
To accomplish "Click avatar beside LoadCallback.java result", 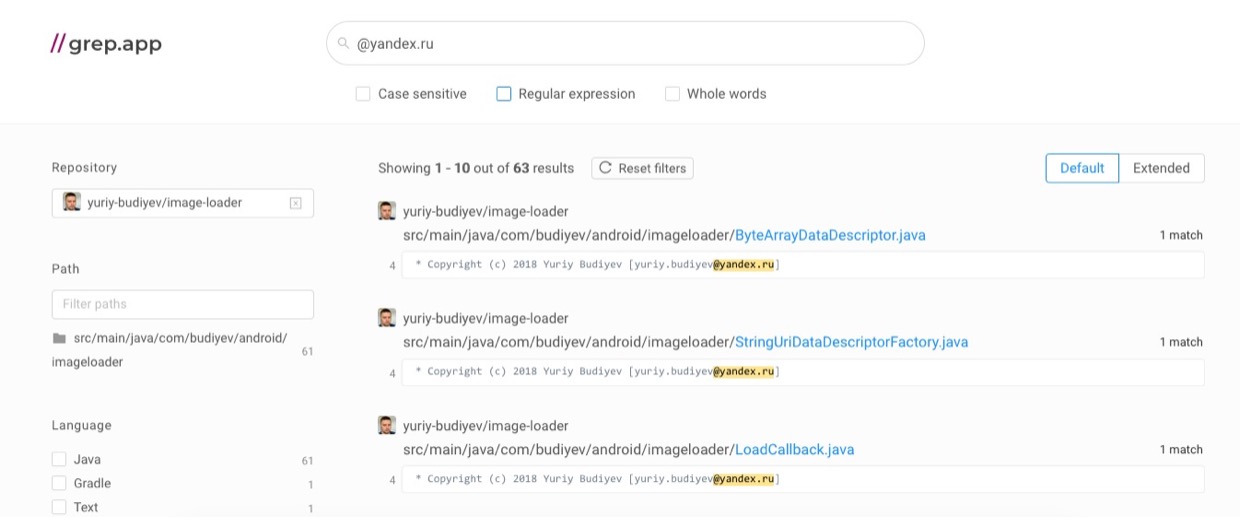I will (387, 425).
